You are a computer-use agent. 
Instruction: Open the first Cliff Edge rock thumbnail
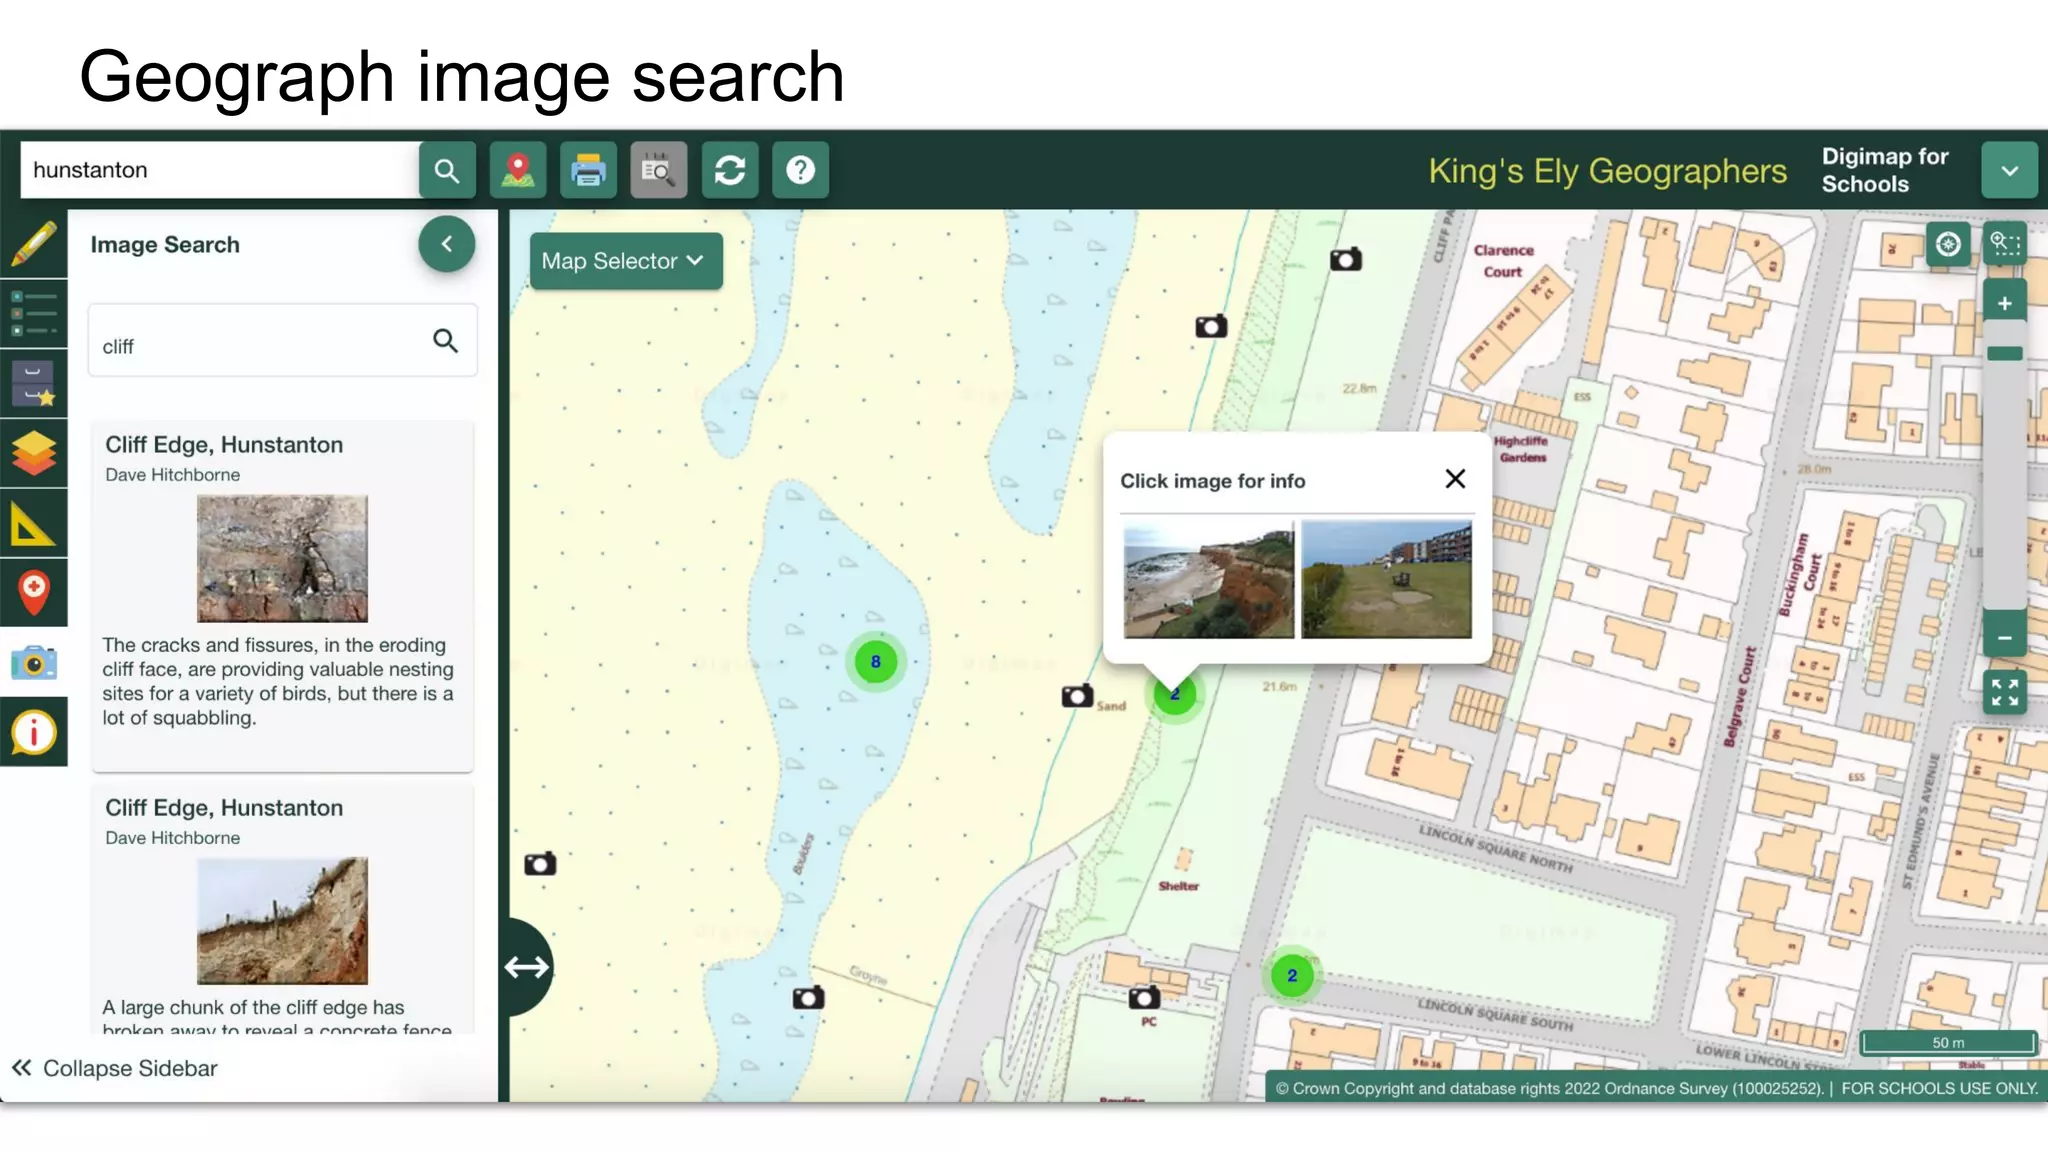pyautogui.click(x=282, y=558)
